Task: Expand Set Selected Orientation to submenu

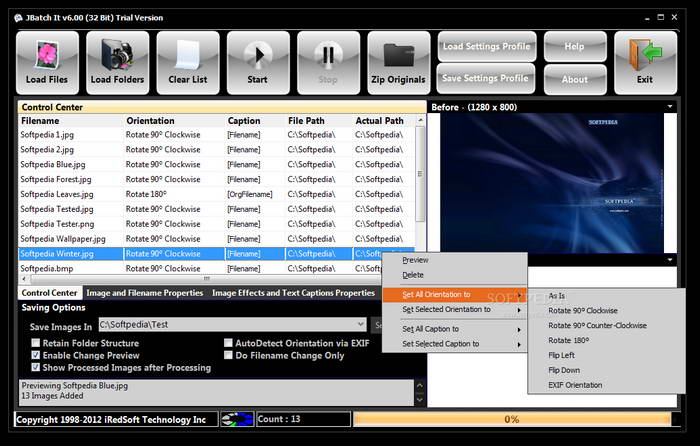Action: tap(454, 309)
